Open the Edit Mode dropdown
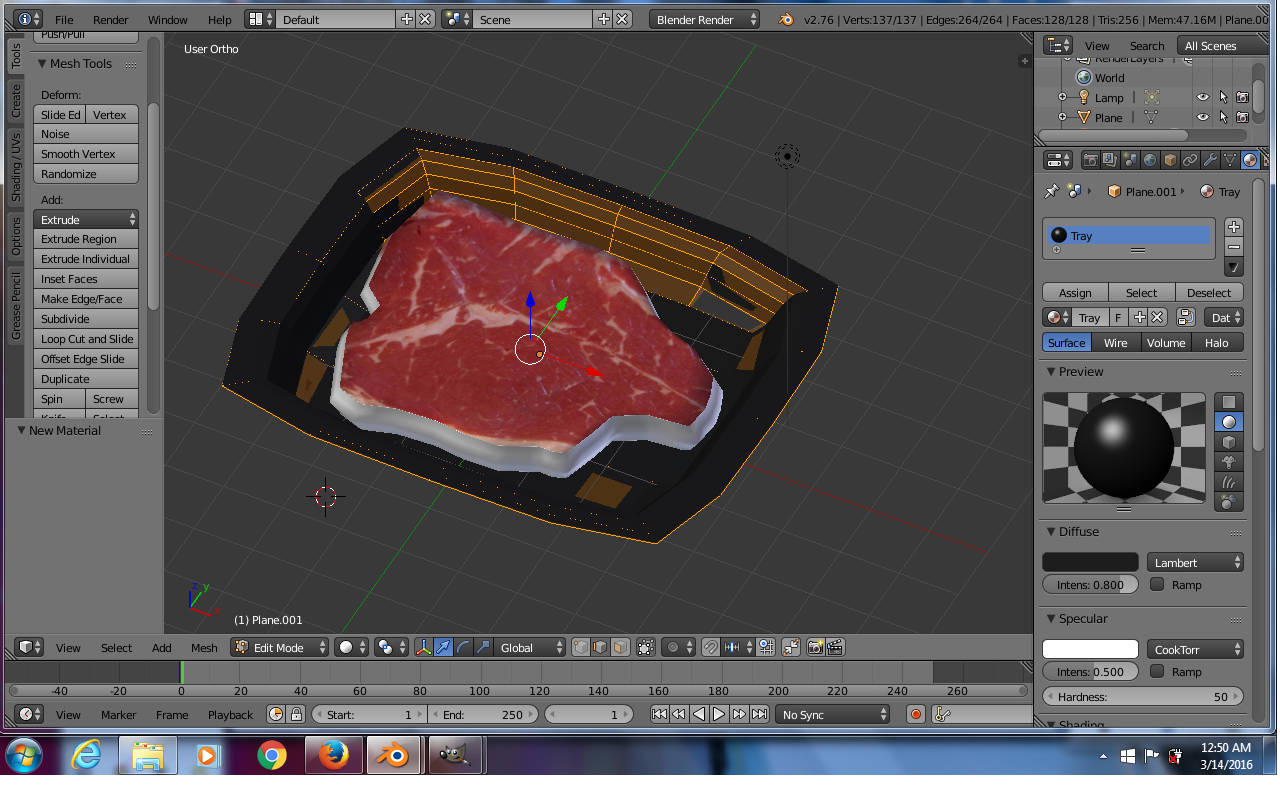This screenshot has width=1280, height=800. (x=280, y=648)
